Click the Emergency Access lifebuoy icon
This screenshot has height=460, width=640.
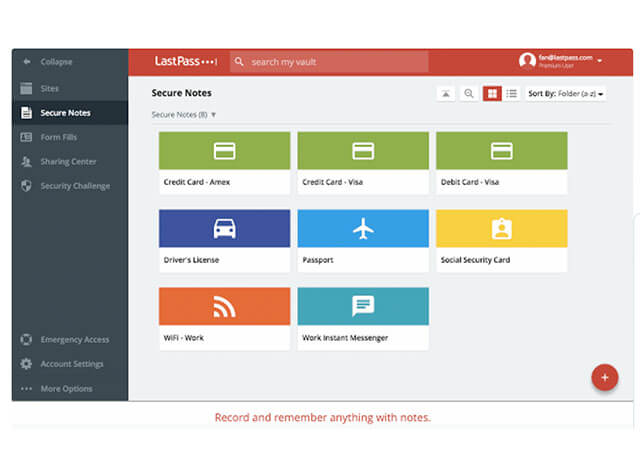(27, 340)
